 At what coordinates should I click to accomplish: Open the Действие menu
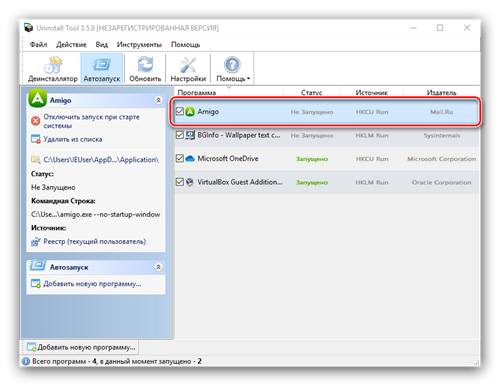(71, 45)
